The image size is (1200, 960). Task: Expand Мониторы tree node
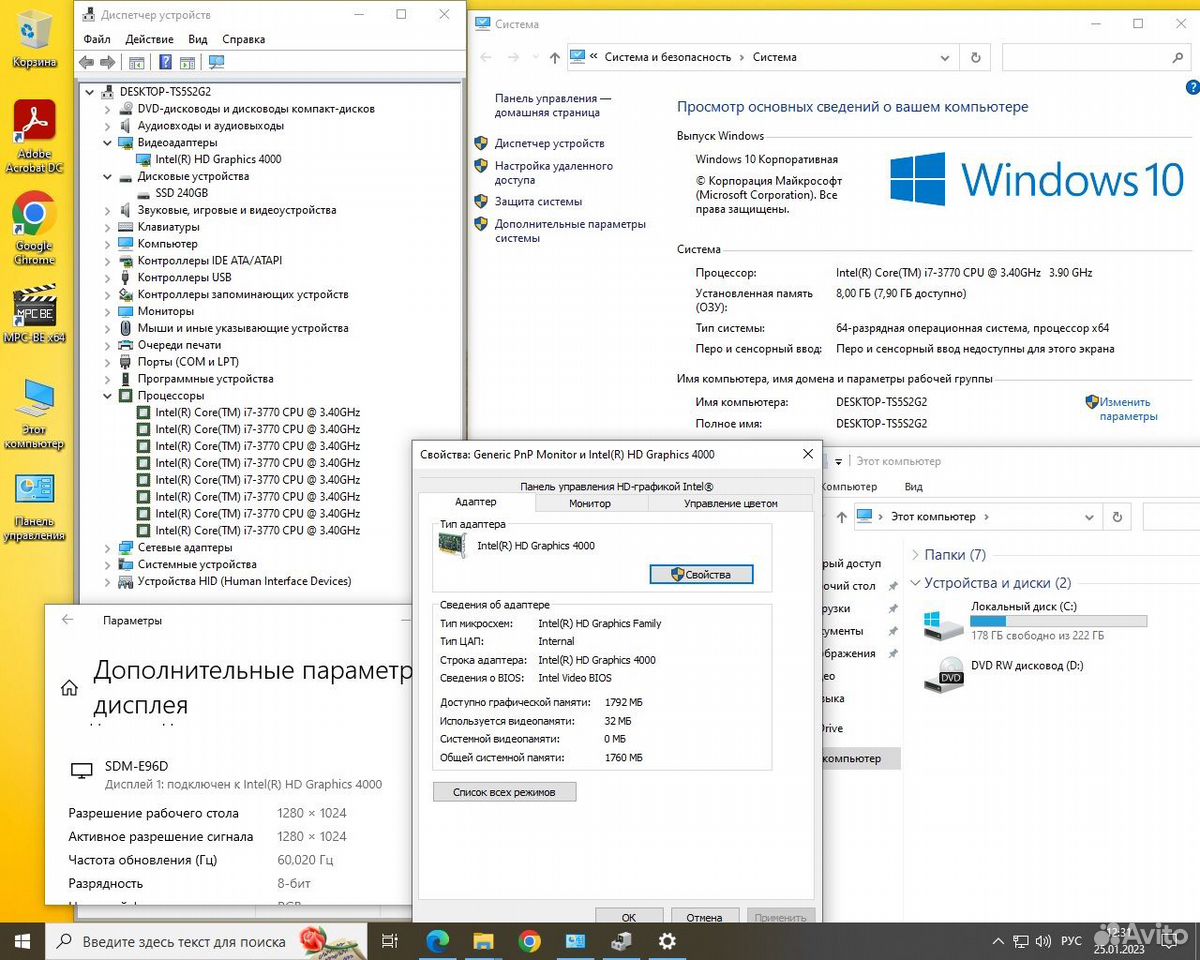coord(108,311)
